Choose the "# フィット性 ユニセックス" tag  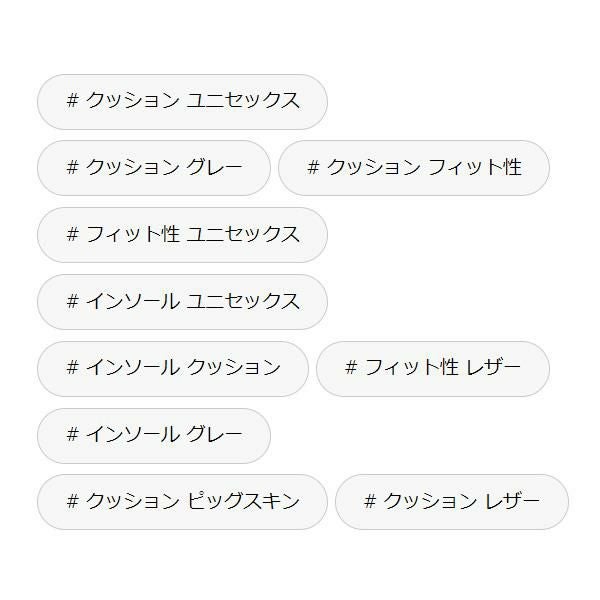pos(182,234)
